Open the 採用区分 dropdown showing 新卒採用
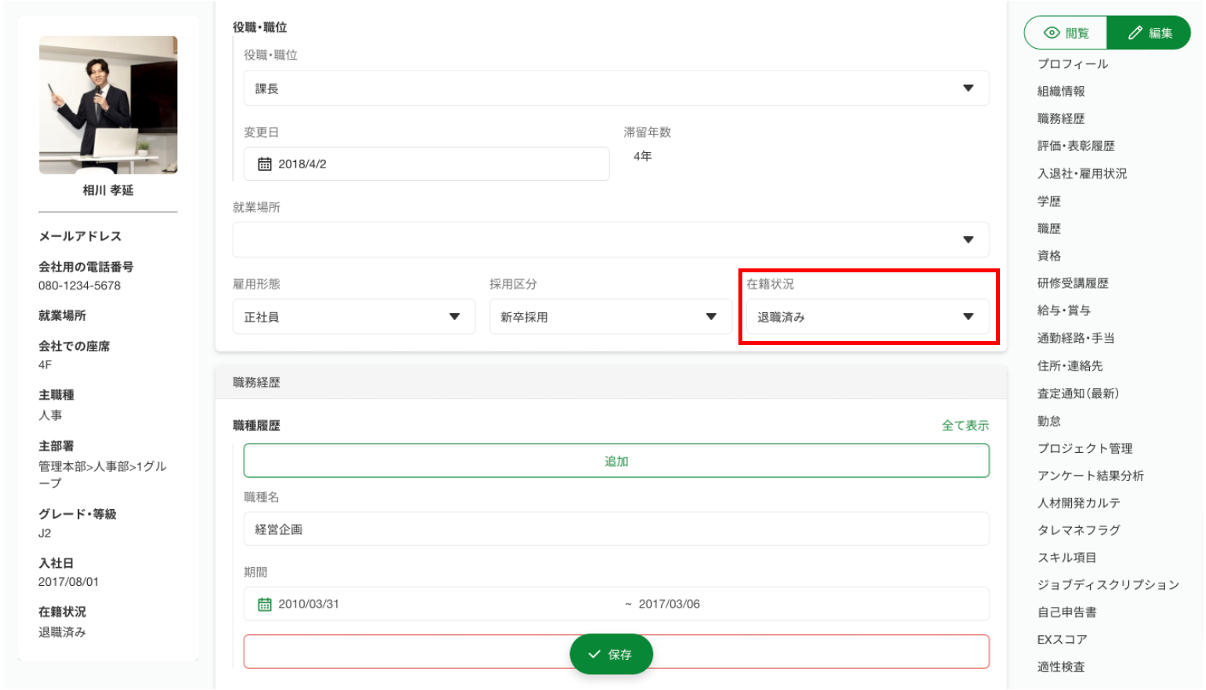The image size is (1206, 690). (x=609, y=317)
